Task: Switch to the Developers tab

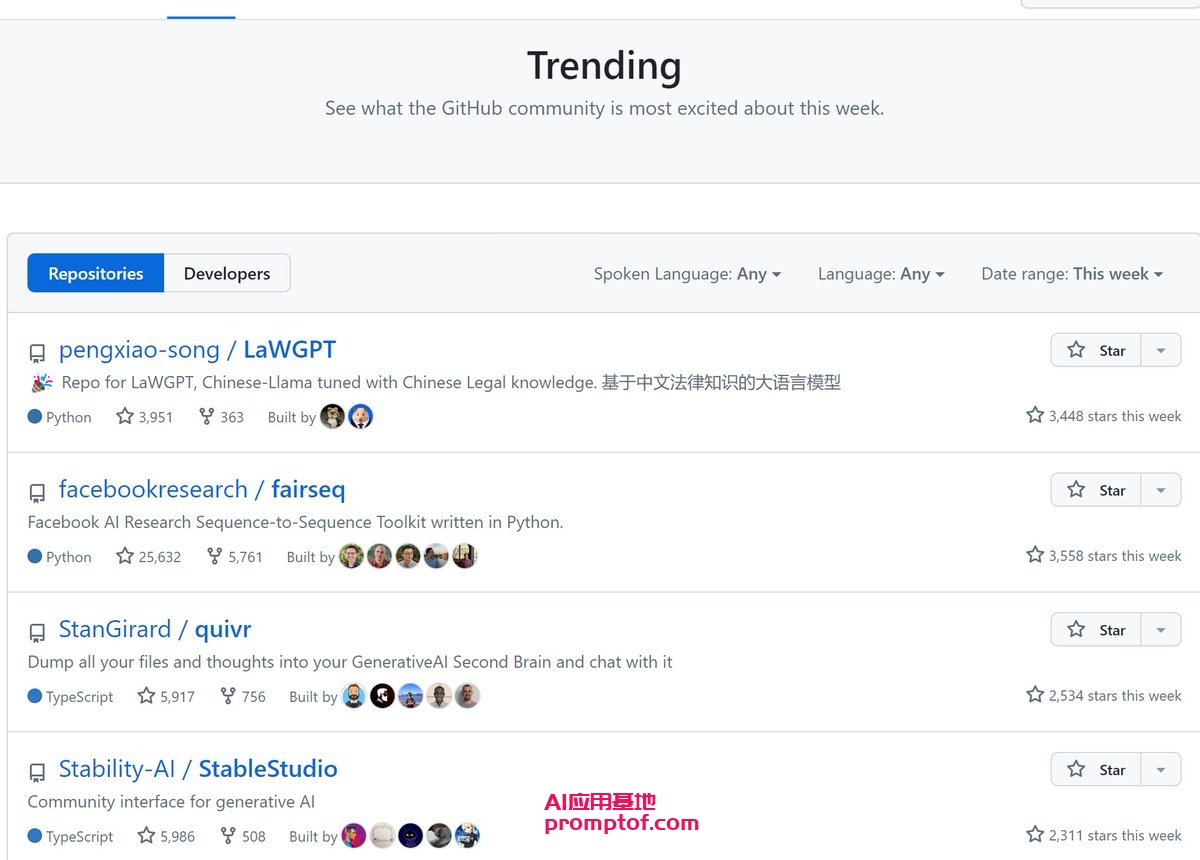Action: pos(227,273)
